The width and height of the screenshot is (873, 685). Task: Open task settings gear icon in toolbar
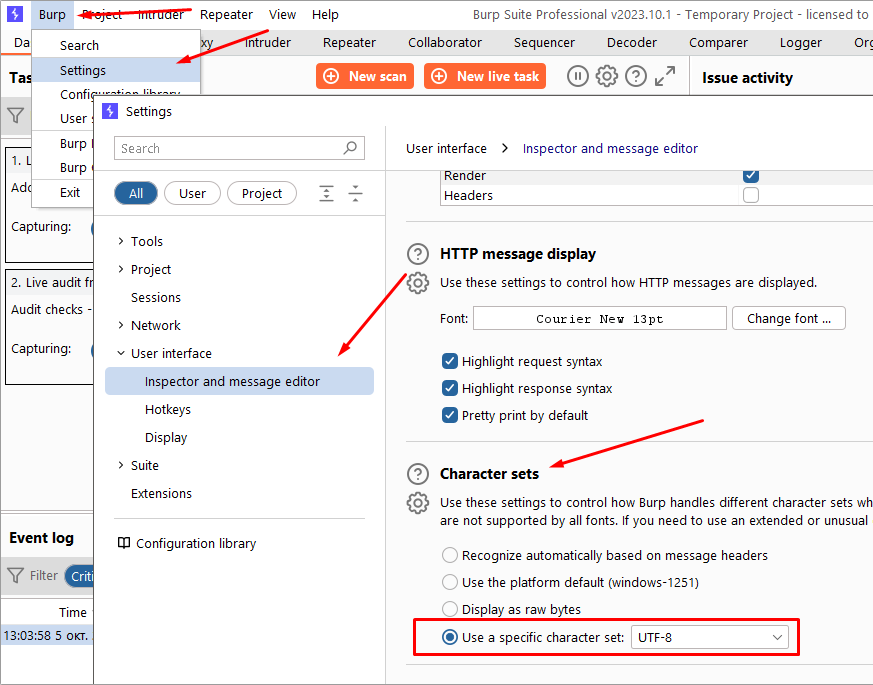(x=607, y=77)
